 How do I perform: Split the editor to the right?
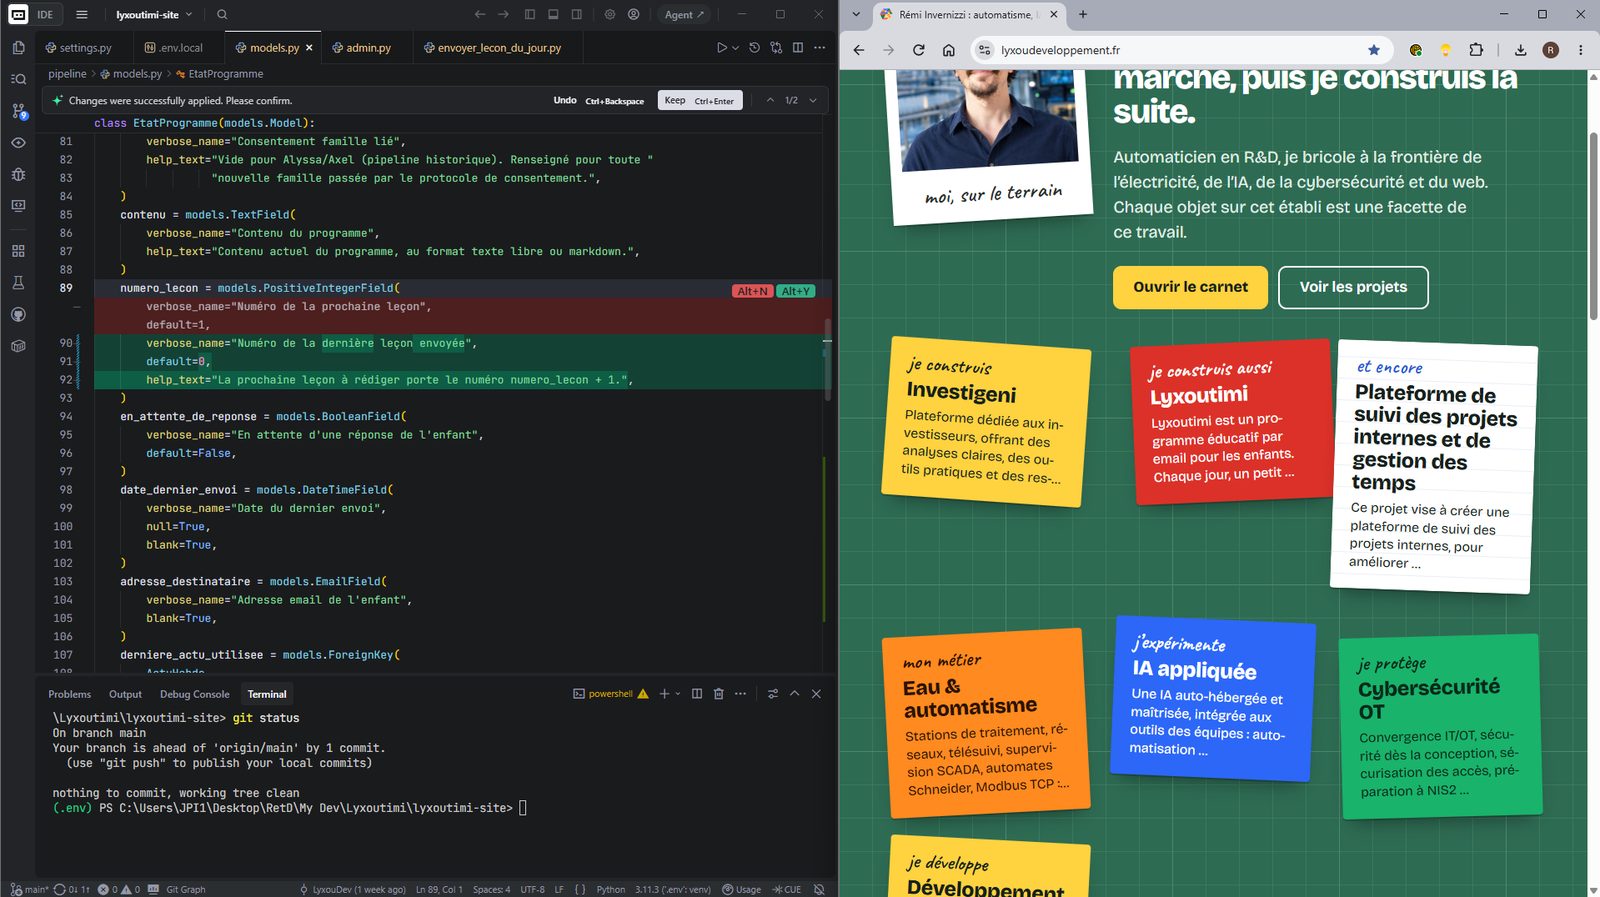797,47
